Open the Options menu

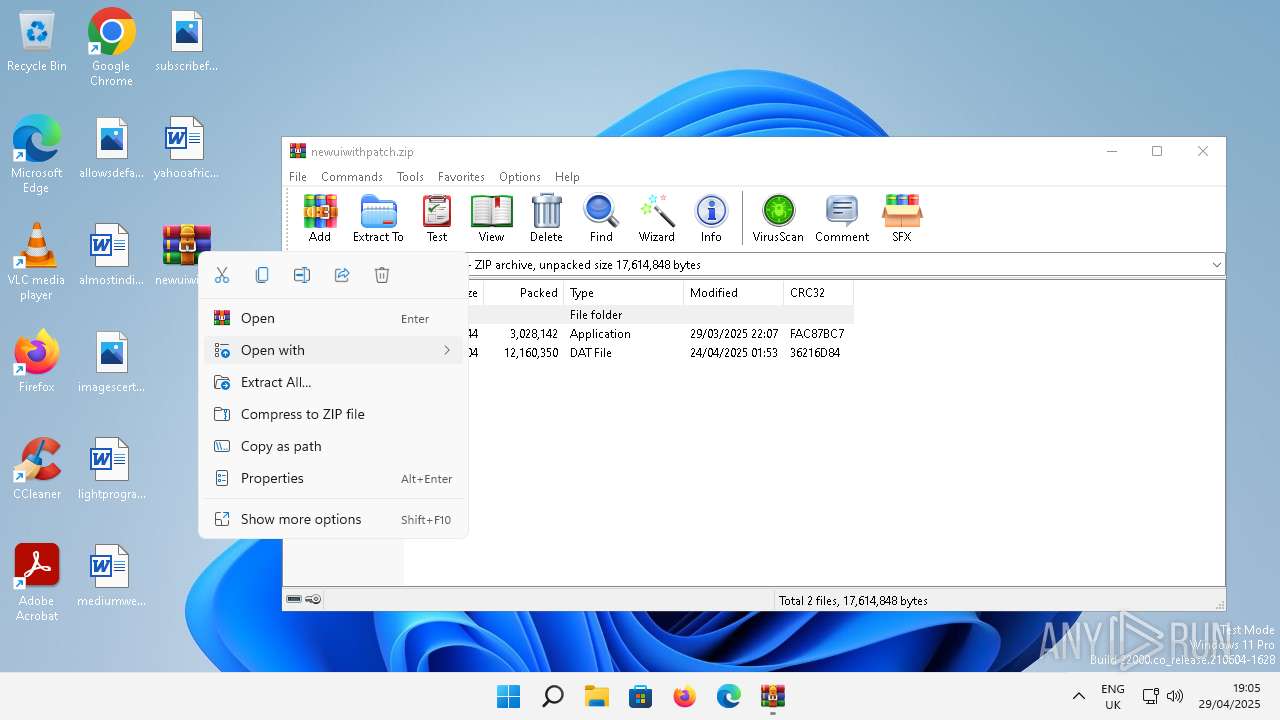(x=520, y=177)
